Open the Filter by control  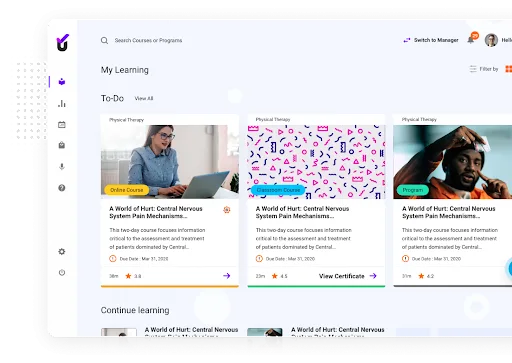click(x=484, y=69)
